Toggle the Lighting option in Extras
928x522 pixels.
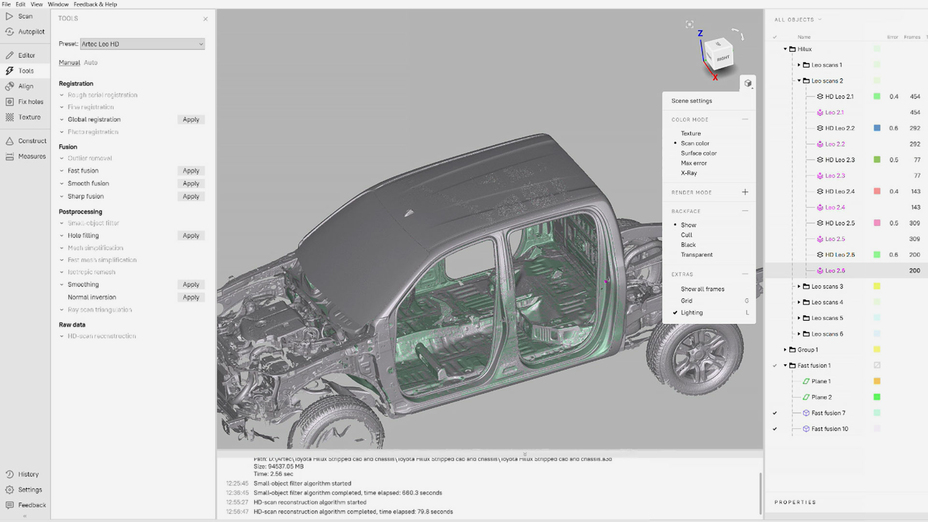(691, 313)
